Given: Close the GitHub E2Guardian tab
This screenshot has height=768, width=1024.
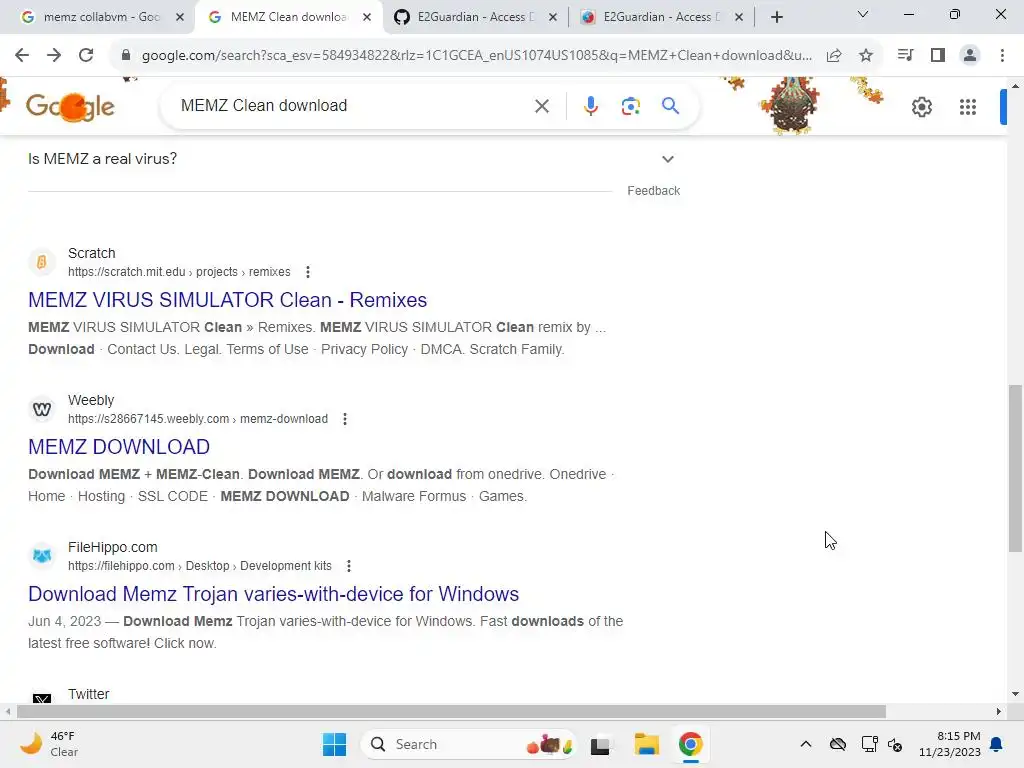Looking at the screenshot, I should [x=552, y=18].
